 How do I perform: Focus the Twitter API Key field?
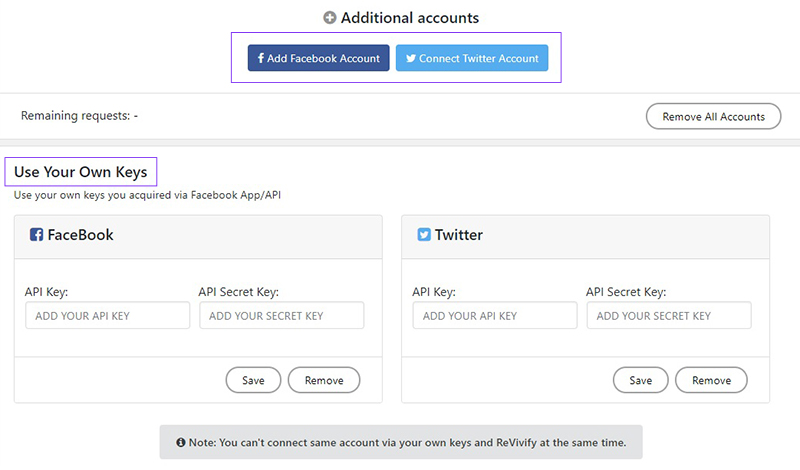coord(495,315)
